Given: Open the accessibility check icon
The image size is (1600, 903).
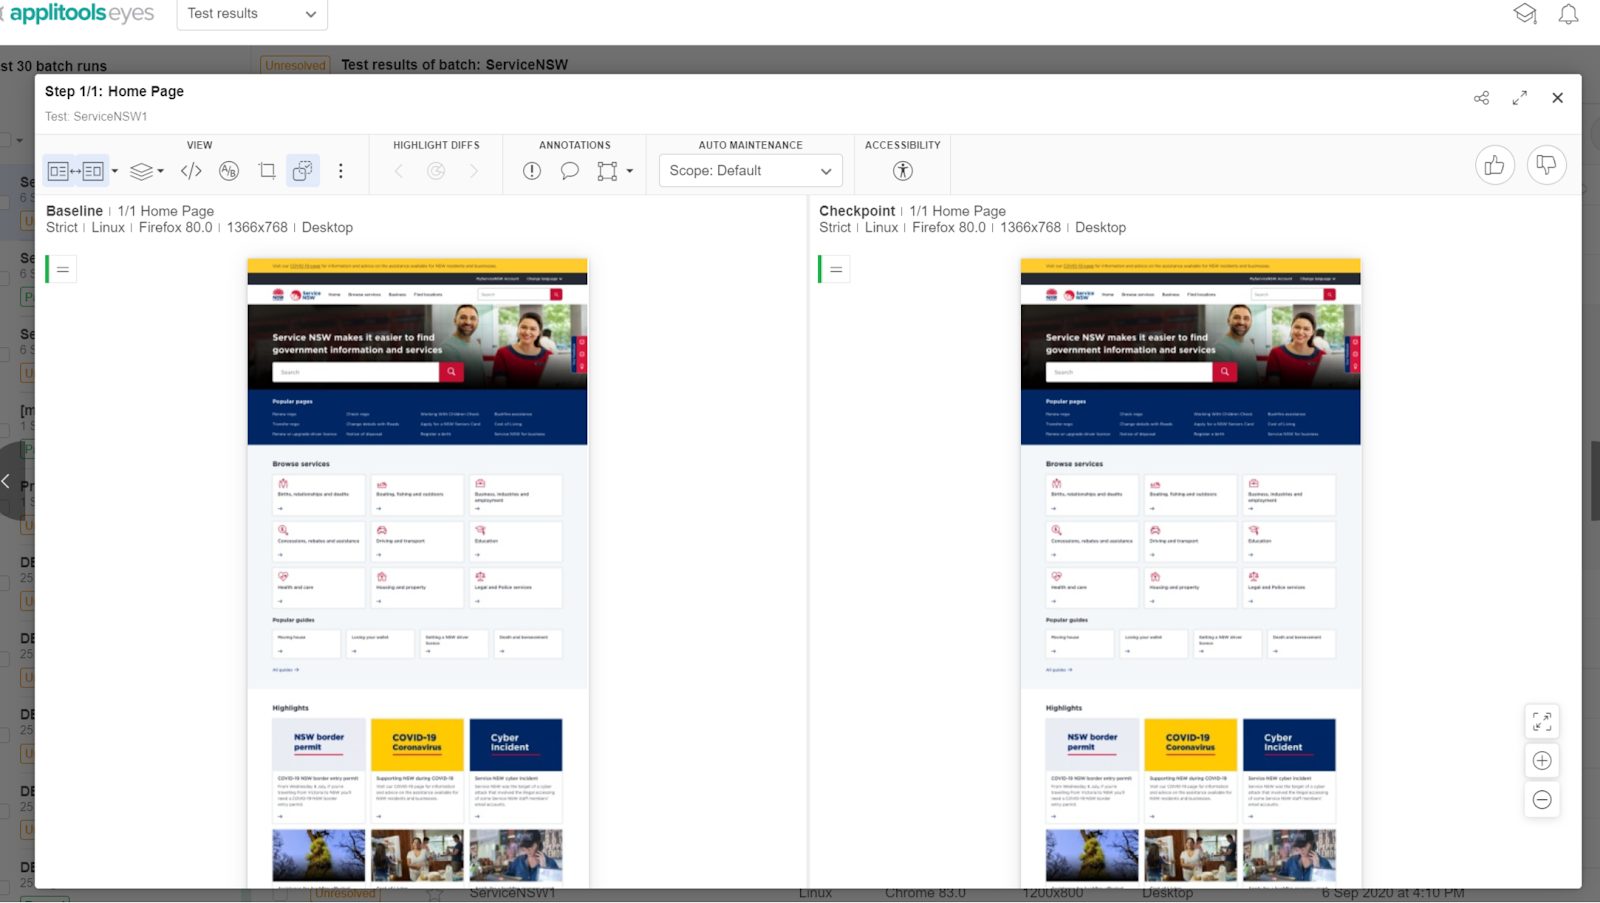Looking at the screenshot, I should pyautogui.click(x=902, y=171).
